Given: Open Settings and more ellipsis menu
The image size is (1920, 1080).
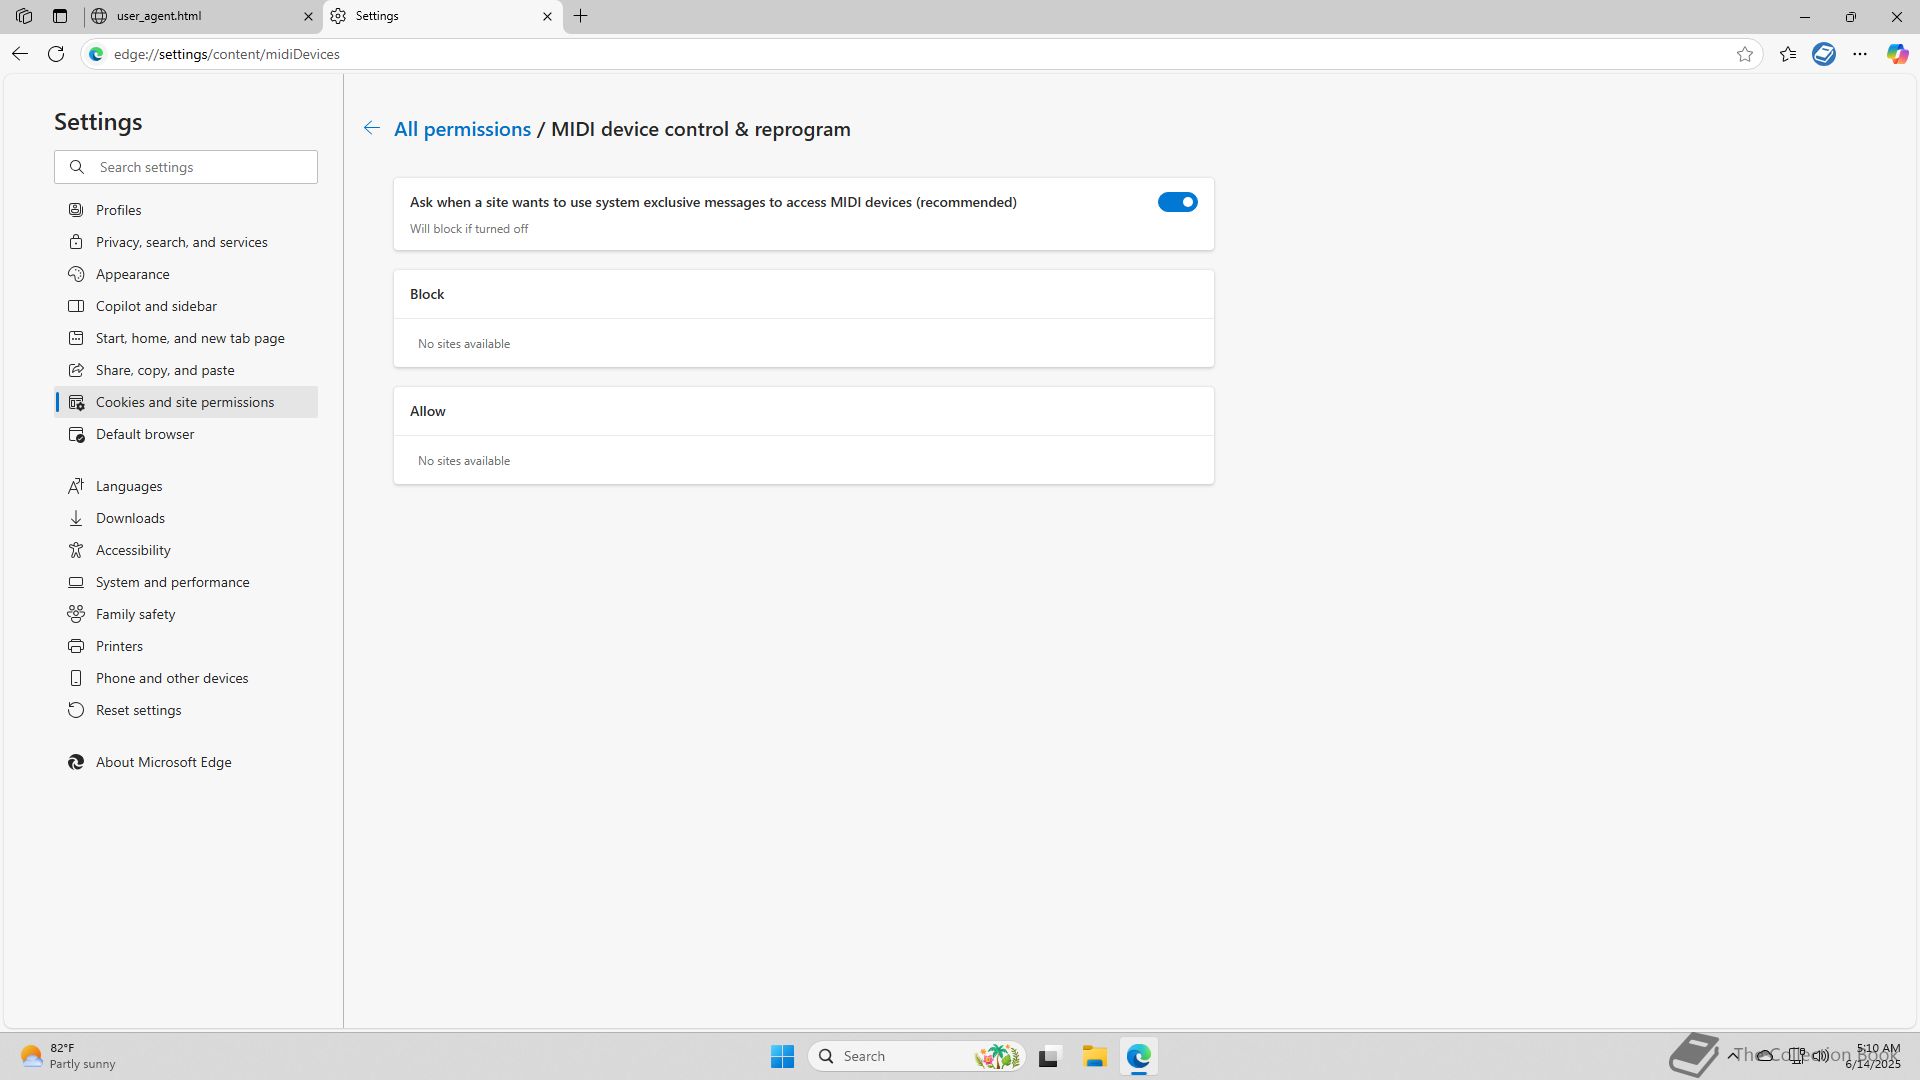Looking at the screenshot, I should pyautogui.click(x=1860, y=55).
